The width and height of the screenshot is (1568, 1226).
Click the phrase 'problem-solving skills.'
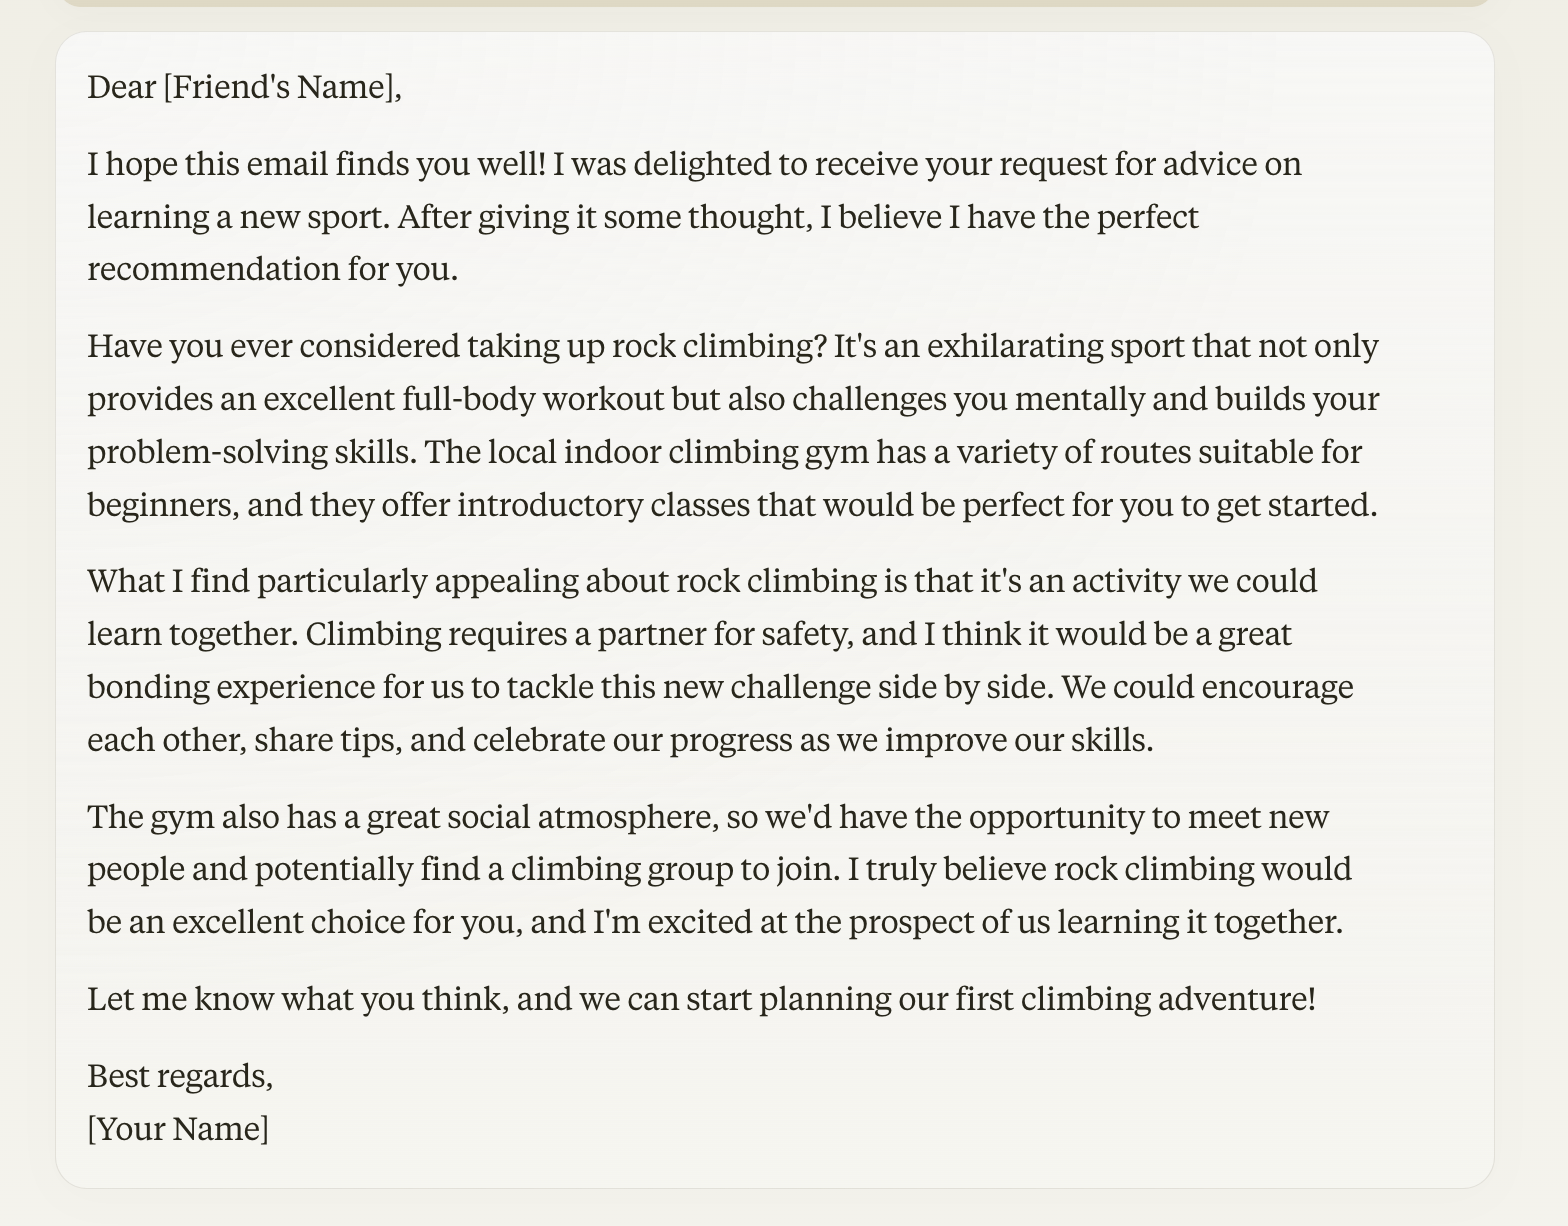[252, 452]
